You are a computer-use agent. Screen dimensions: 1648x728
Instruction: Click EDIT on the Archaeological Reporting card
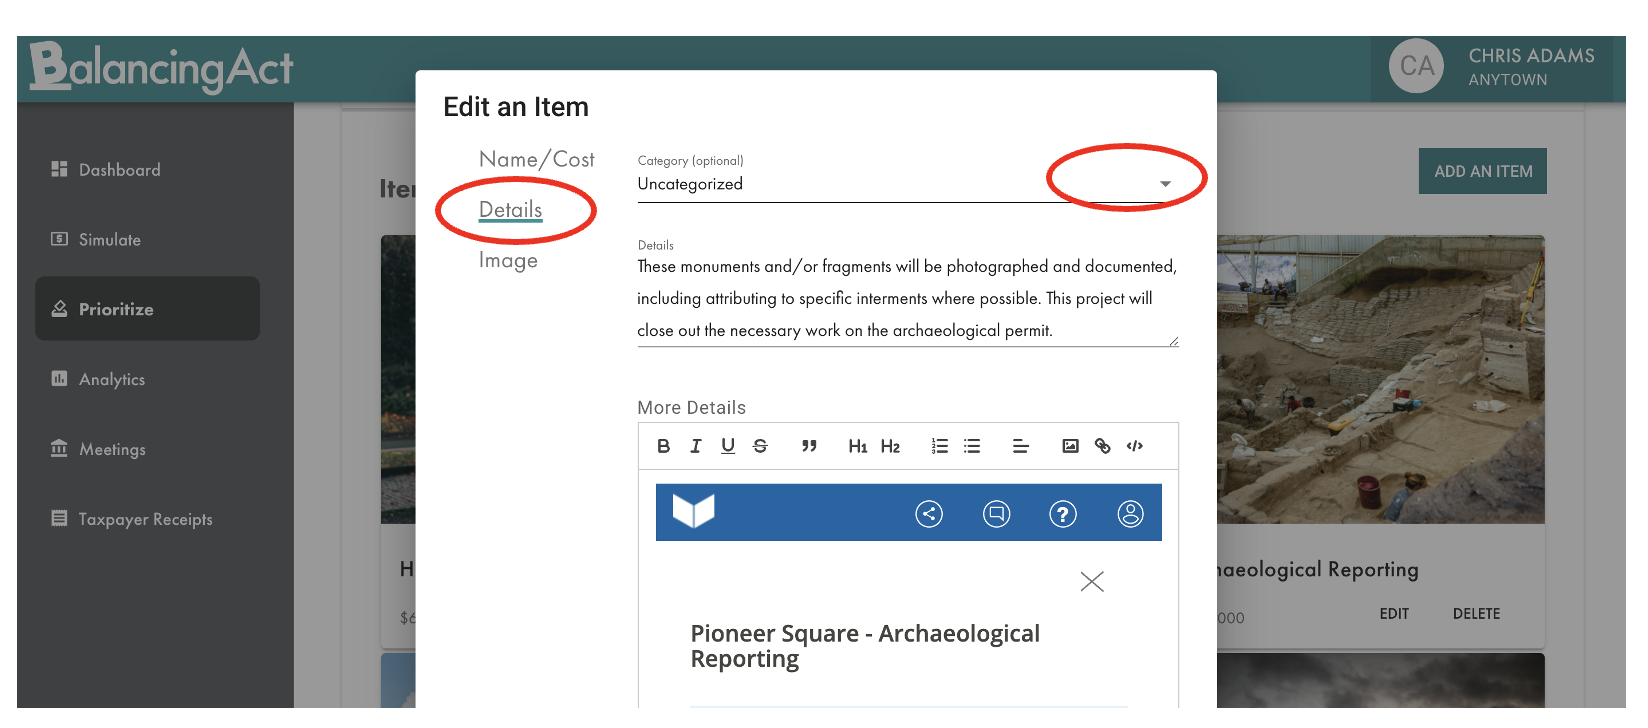tap(1394, 614)
